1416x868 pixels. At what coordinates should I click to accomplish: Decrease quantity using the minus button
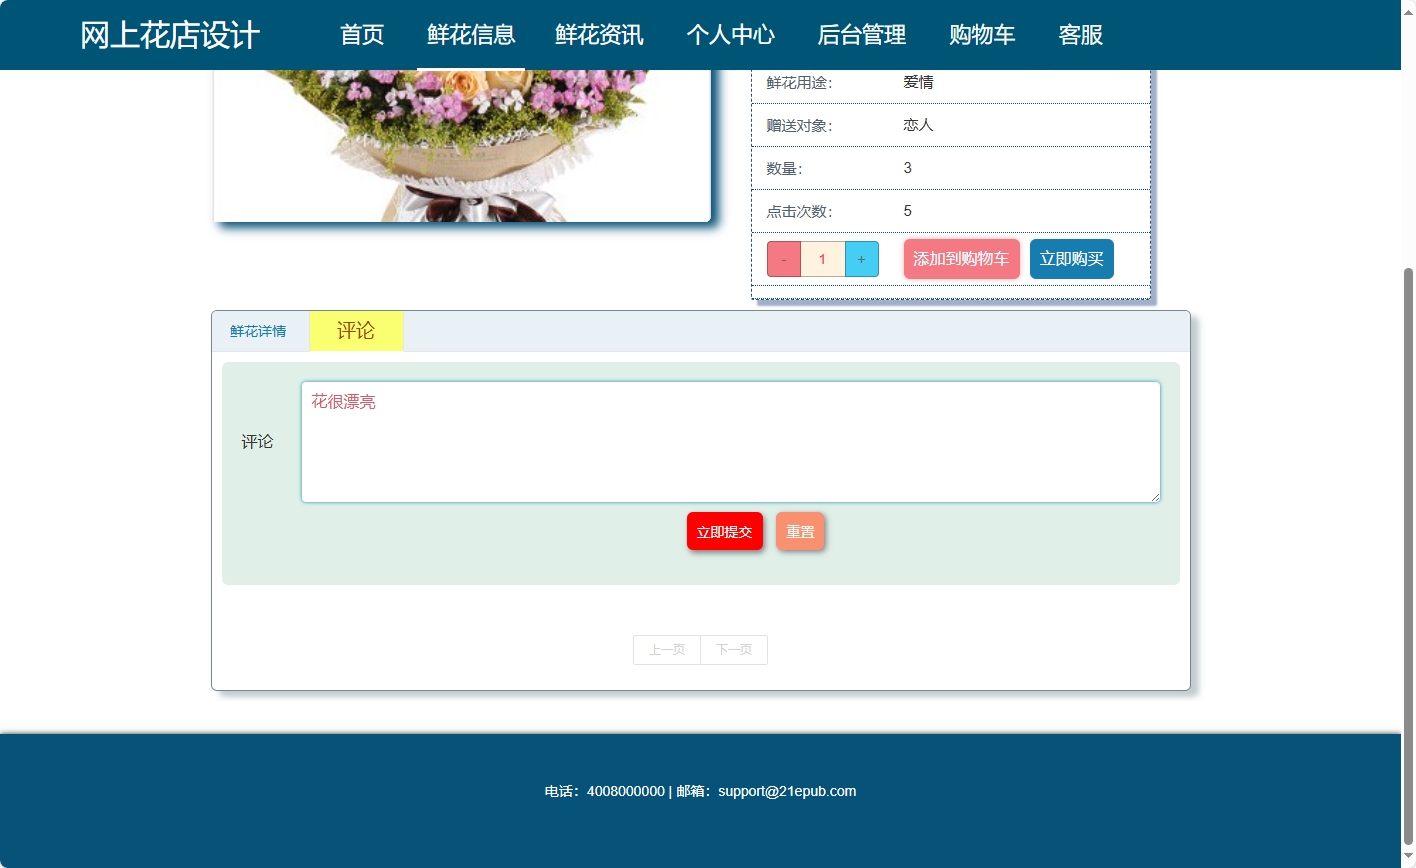[x=783, y=258]
